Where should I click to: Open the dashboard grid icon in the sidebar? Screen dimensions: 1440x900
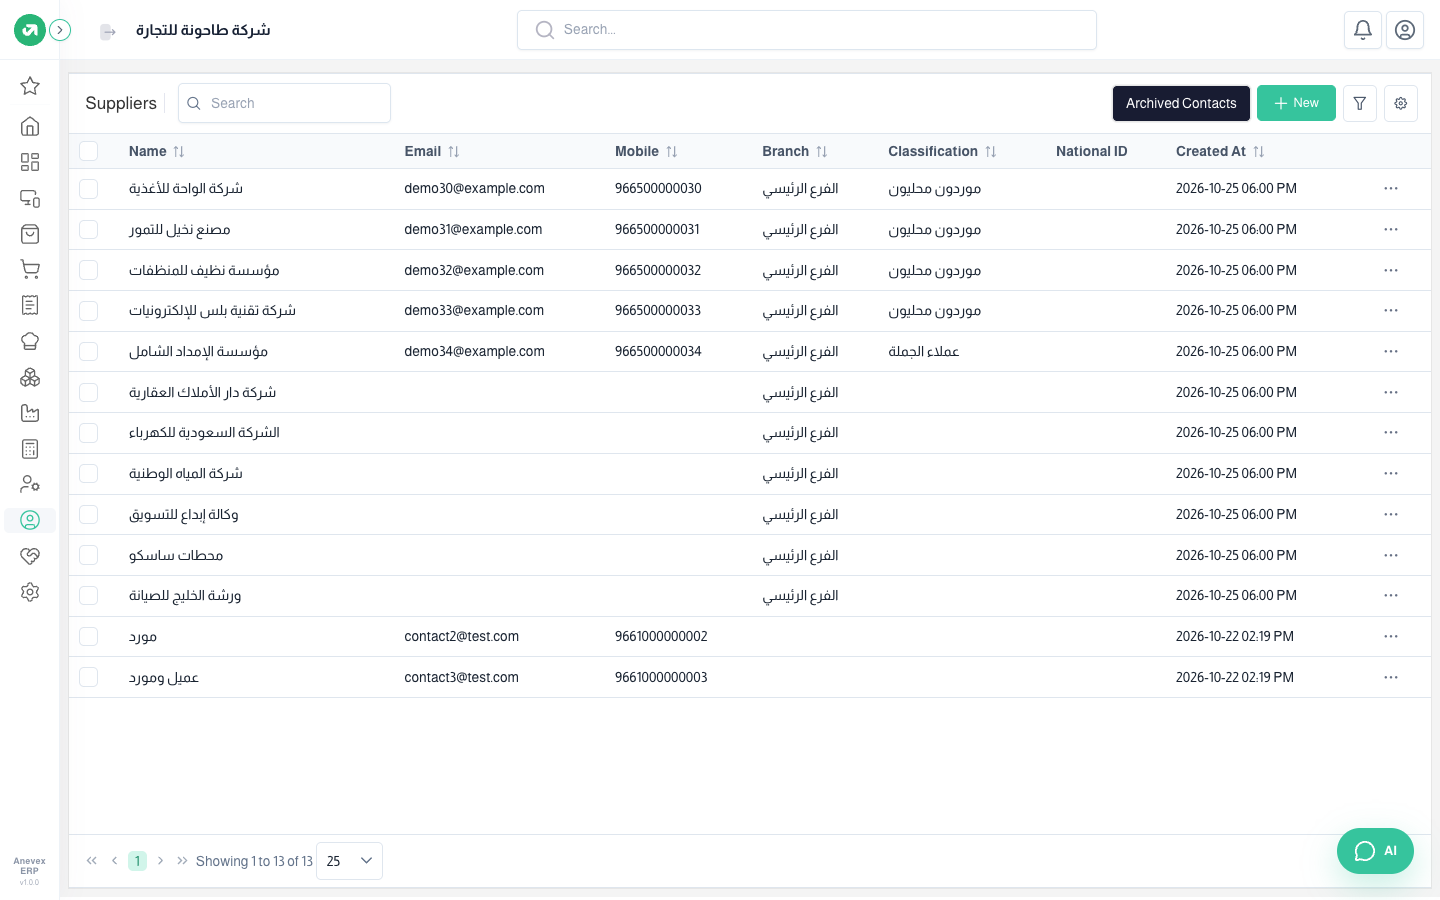[30, 162]
